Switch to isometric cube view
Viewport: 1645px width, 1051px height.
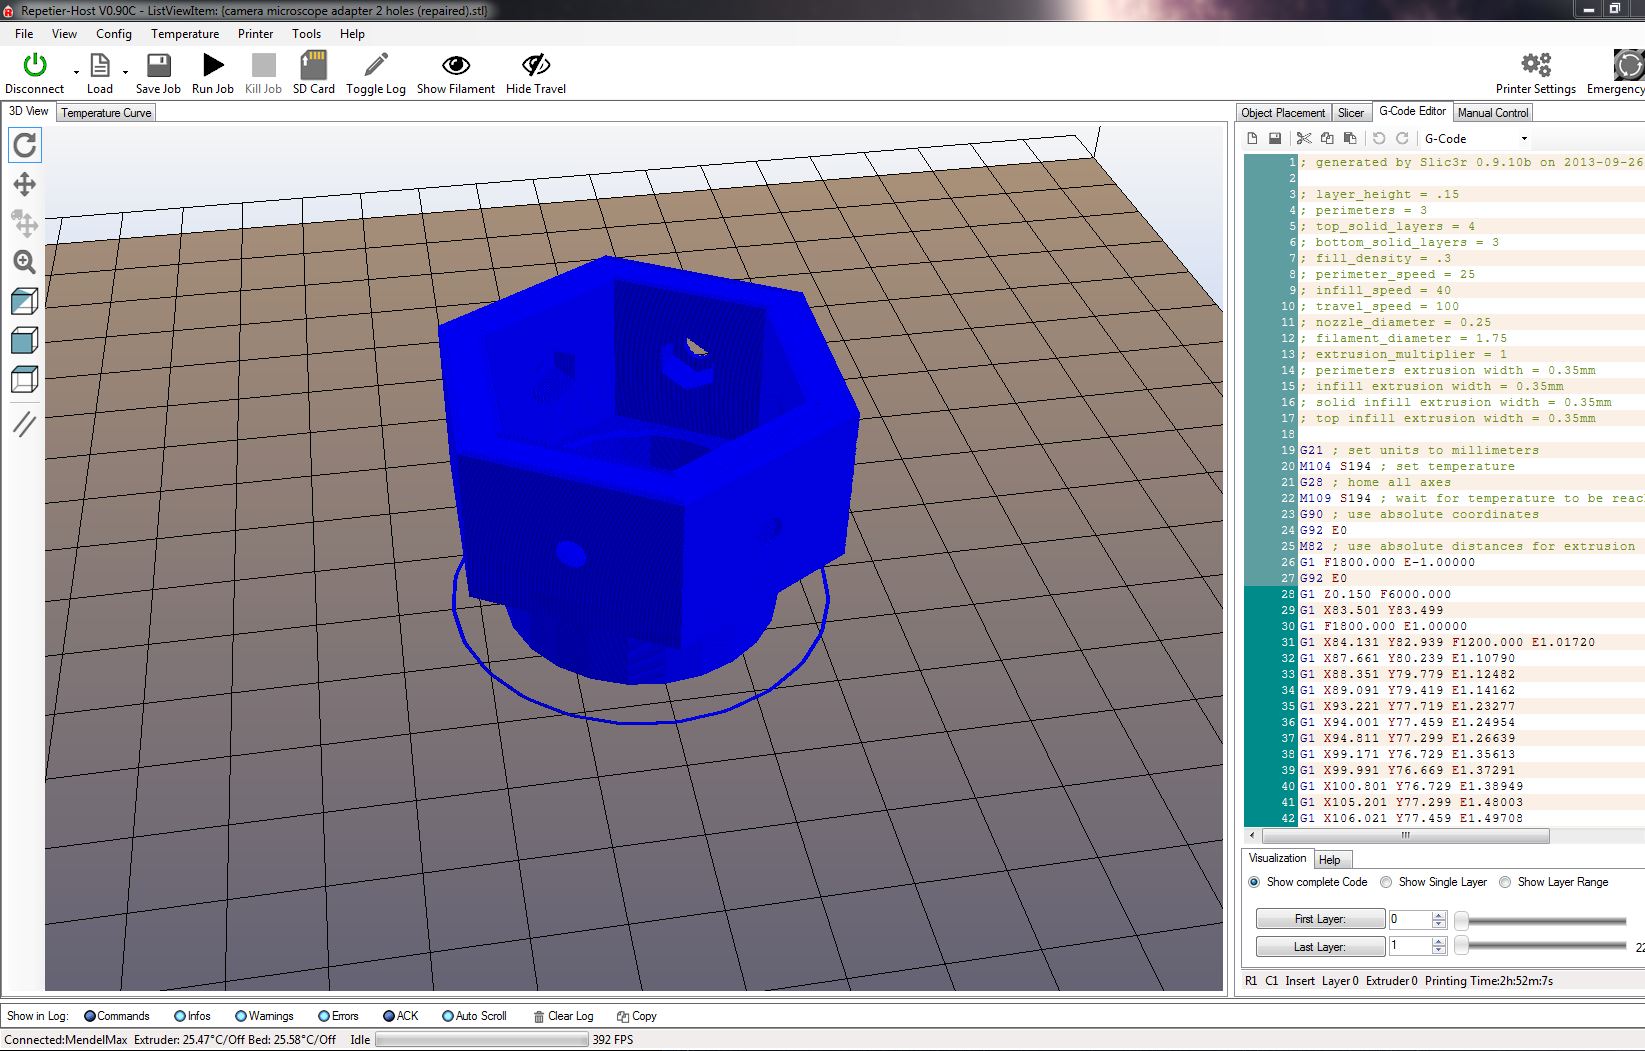pyautogui.click(x=24, y=301)
